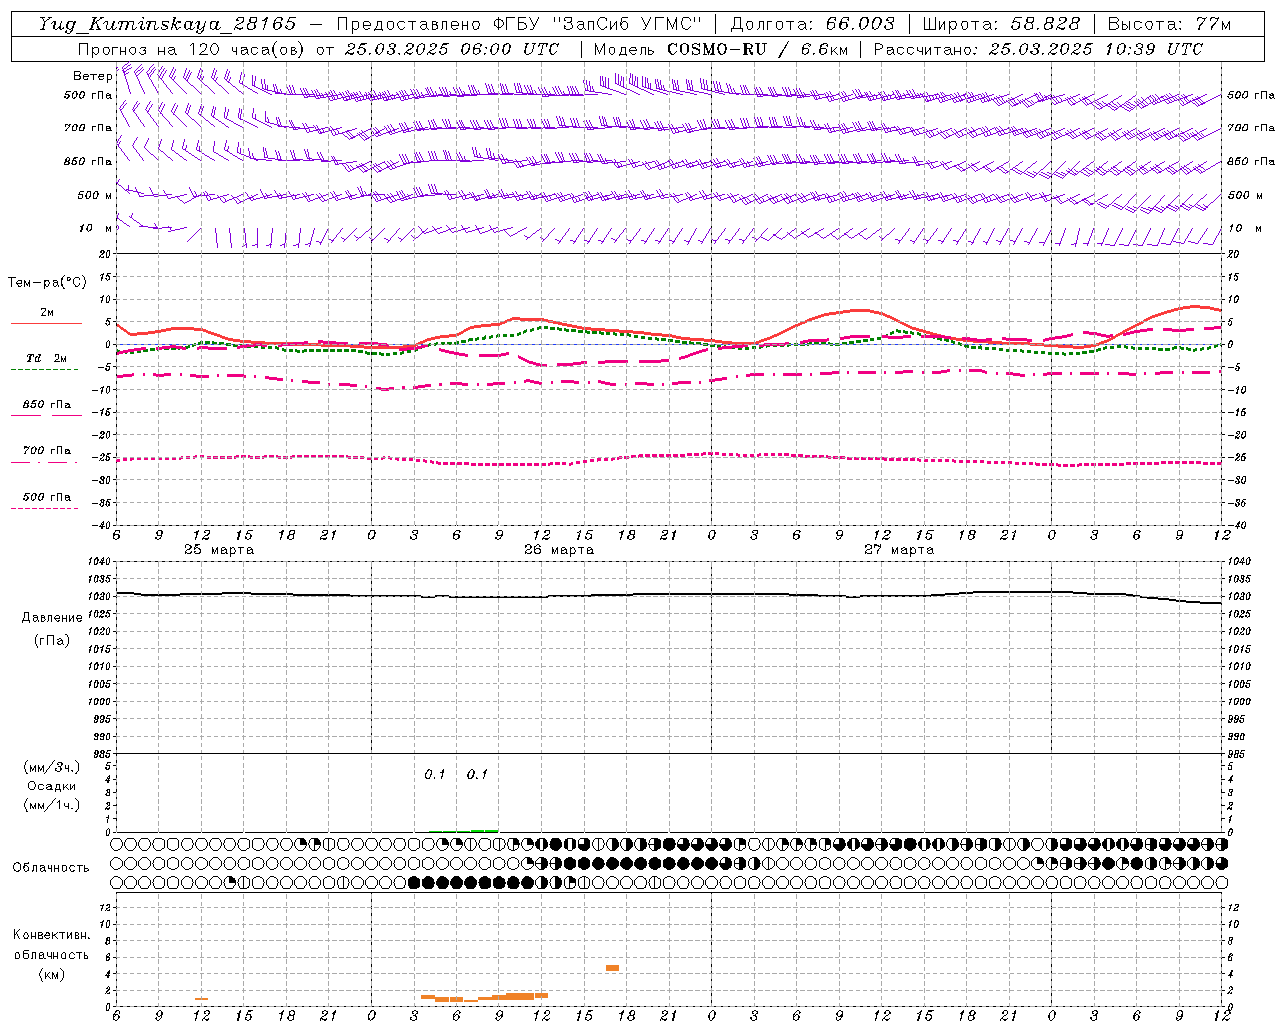1280x1024 pixels.
Task: Click the 850 гПа entry in temperature legend
Action: [x=47, y=405]
